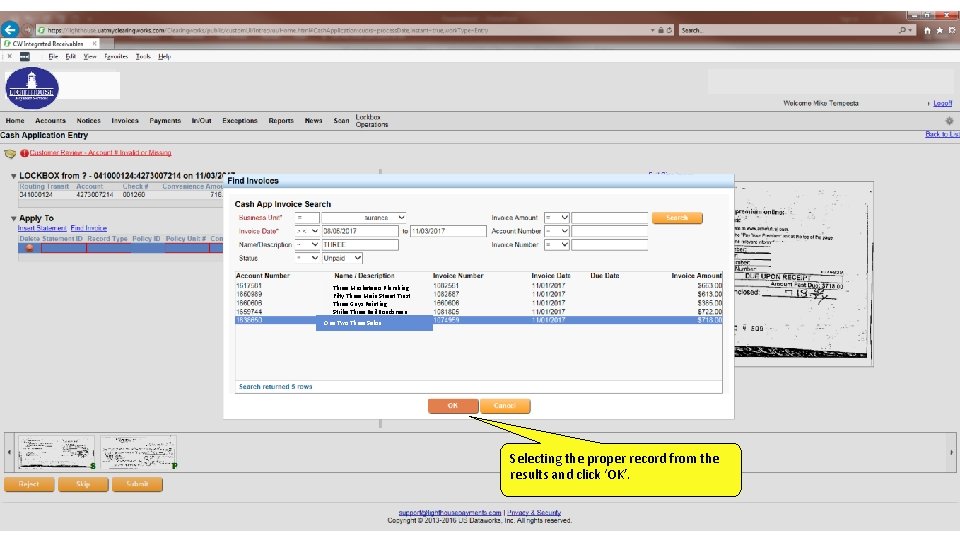Click the orange Search button
This screenshot has width=960, height=540.
(677, 217)
